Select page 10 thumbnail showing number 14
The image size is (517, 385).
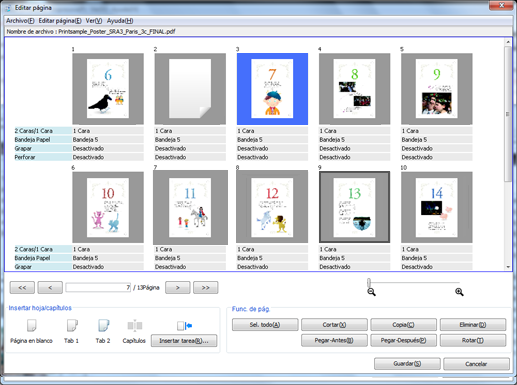click(x=437, y=207)
